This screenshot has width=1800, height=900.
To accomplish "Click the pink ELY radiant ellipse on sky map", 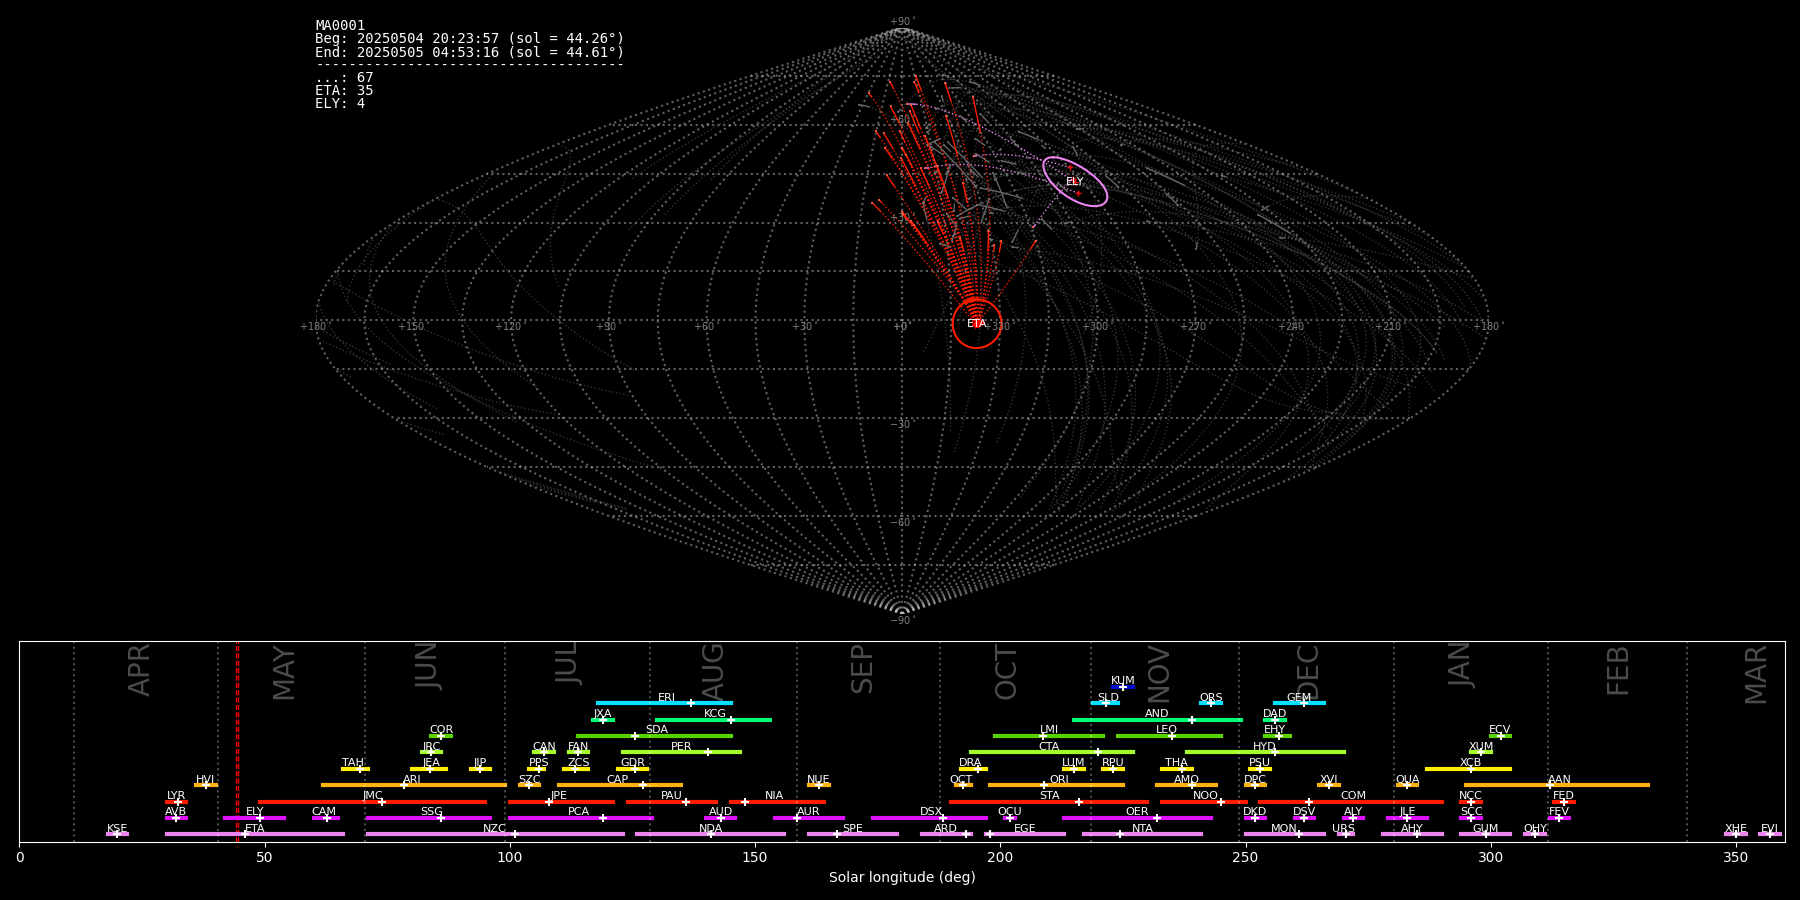I will pyautogui.click(x=1075, y=181).
